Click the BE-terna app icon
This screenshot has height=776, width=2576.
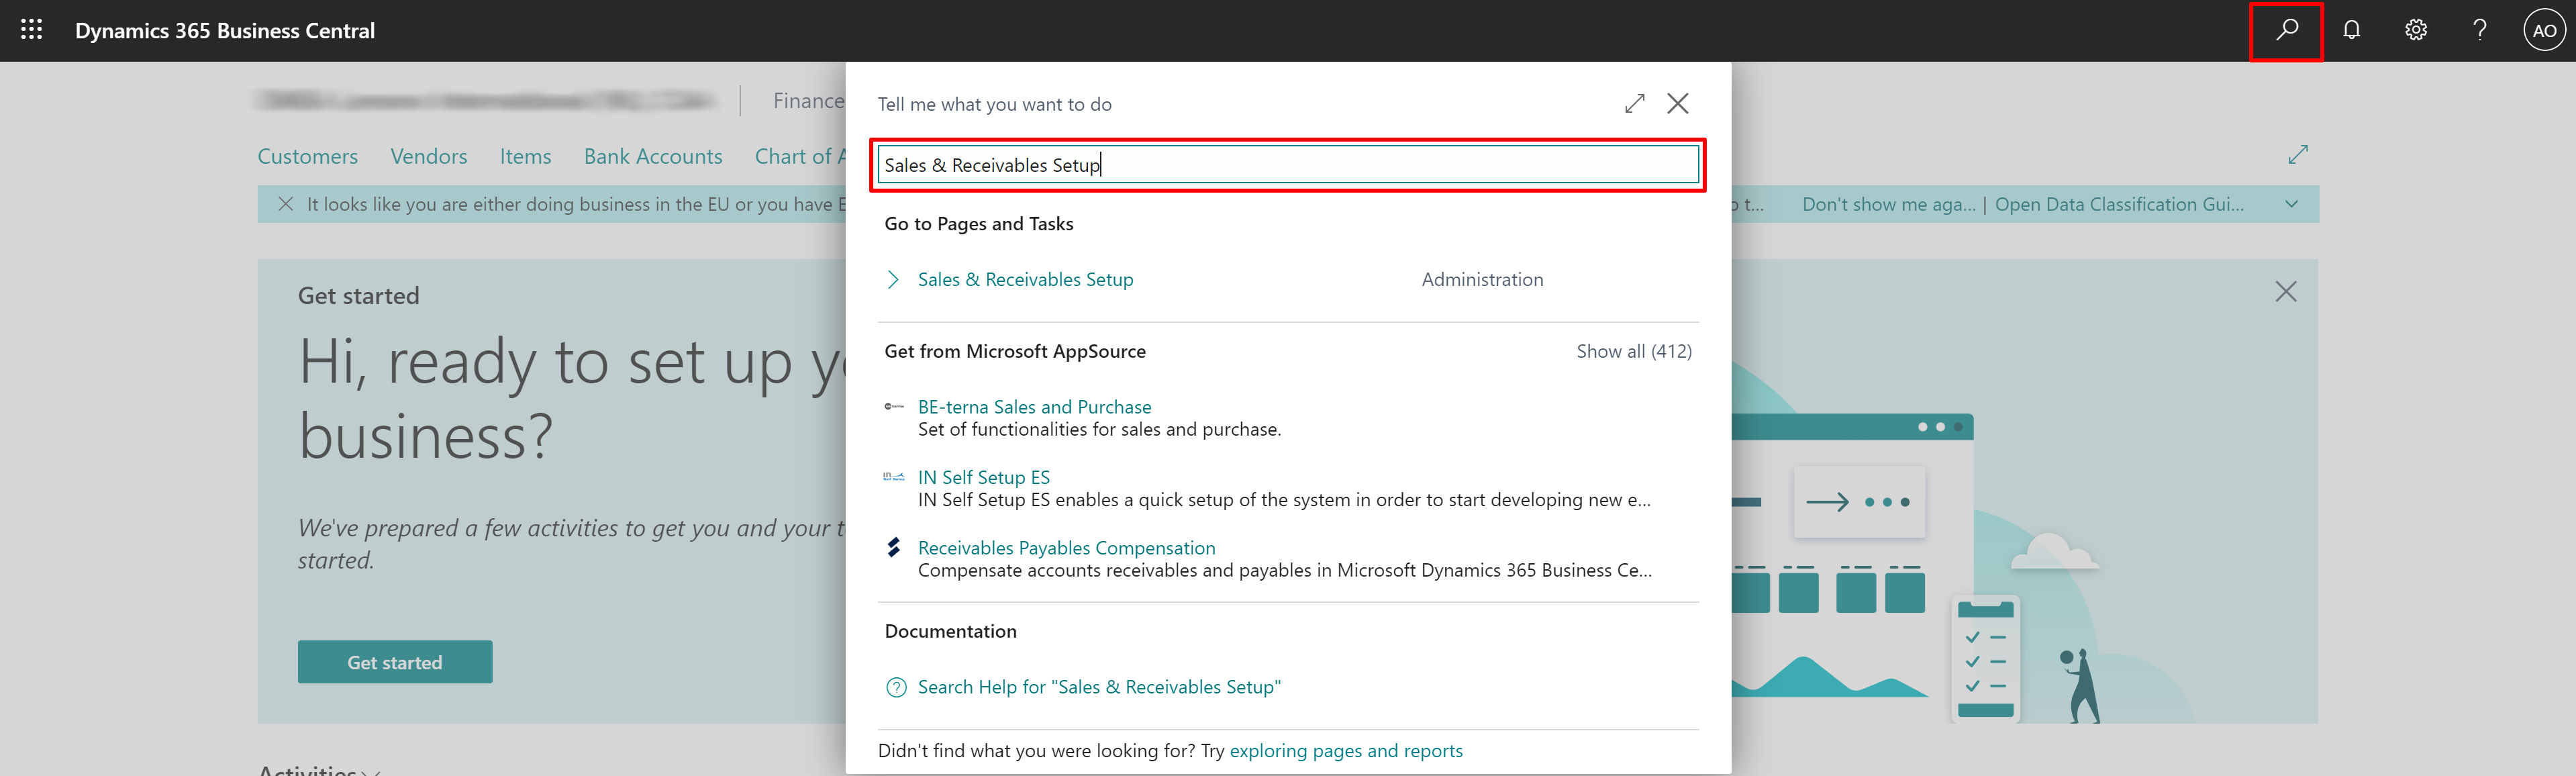coord(894,406)
